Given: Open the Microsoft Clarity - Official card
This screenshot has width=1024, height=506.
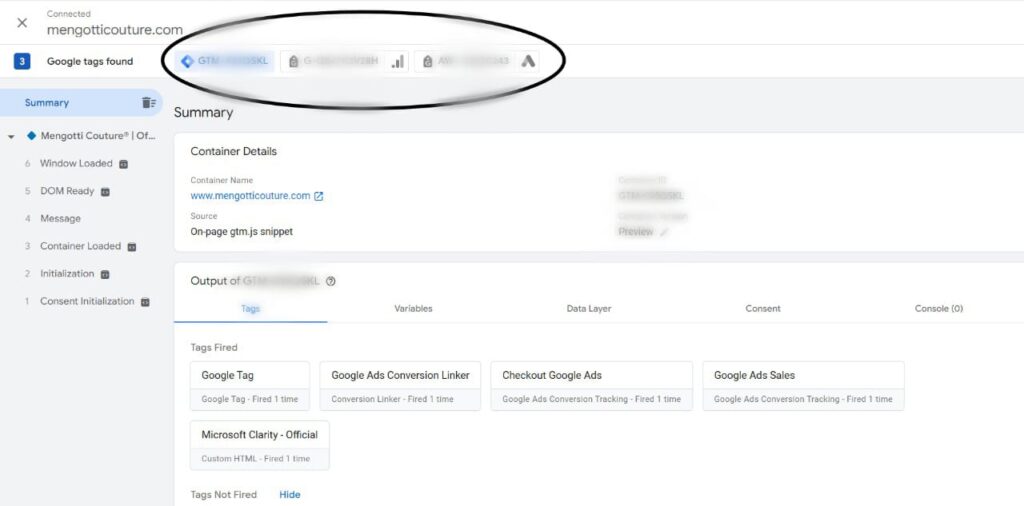Looking at the screenshot, I should [x=259, y=445].
